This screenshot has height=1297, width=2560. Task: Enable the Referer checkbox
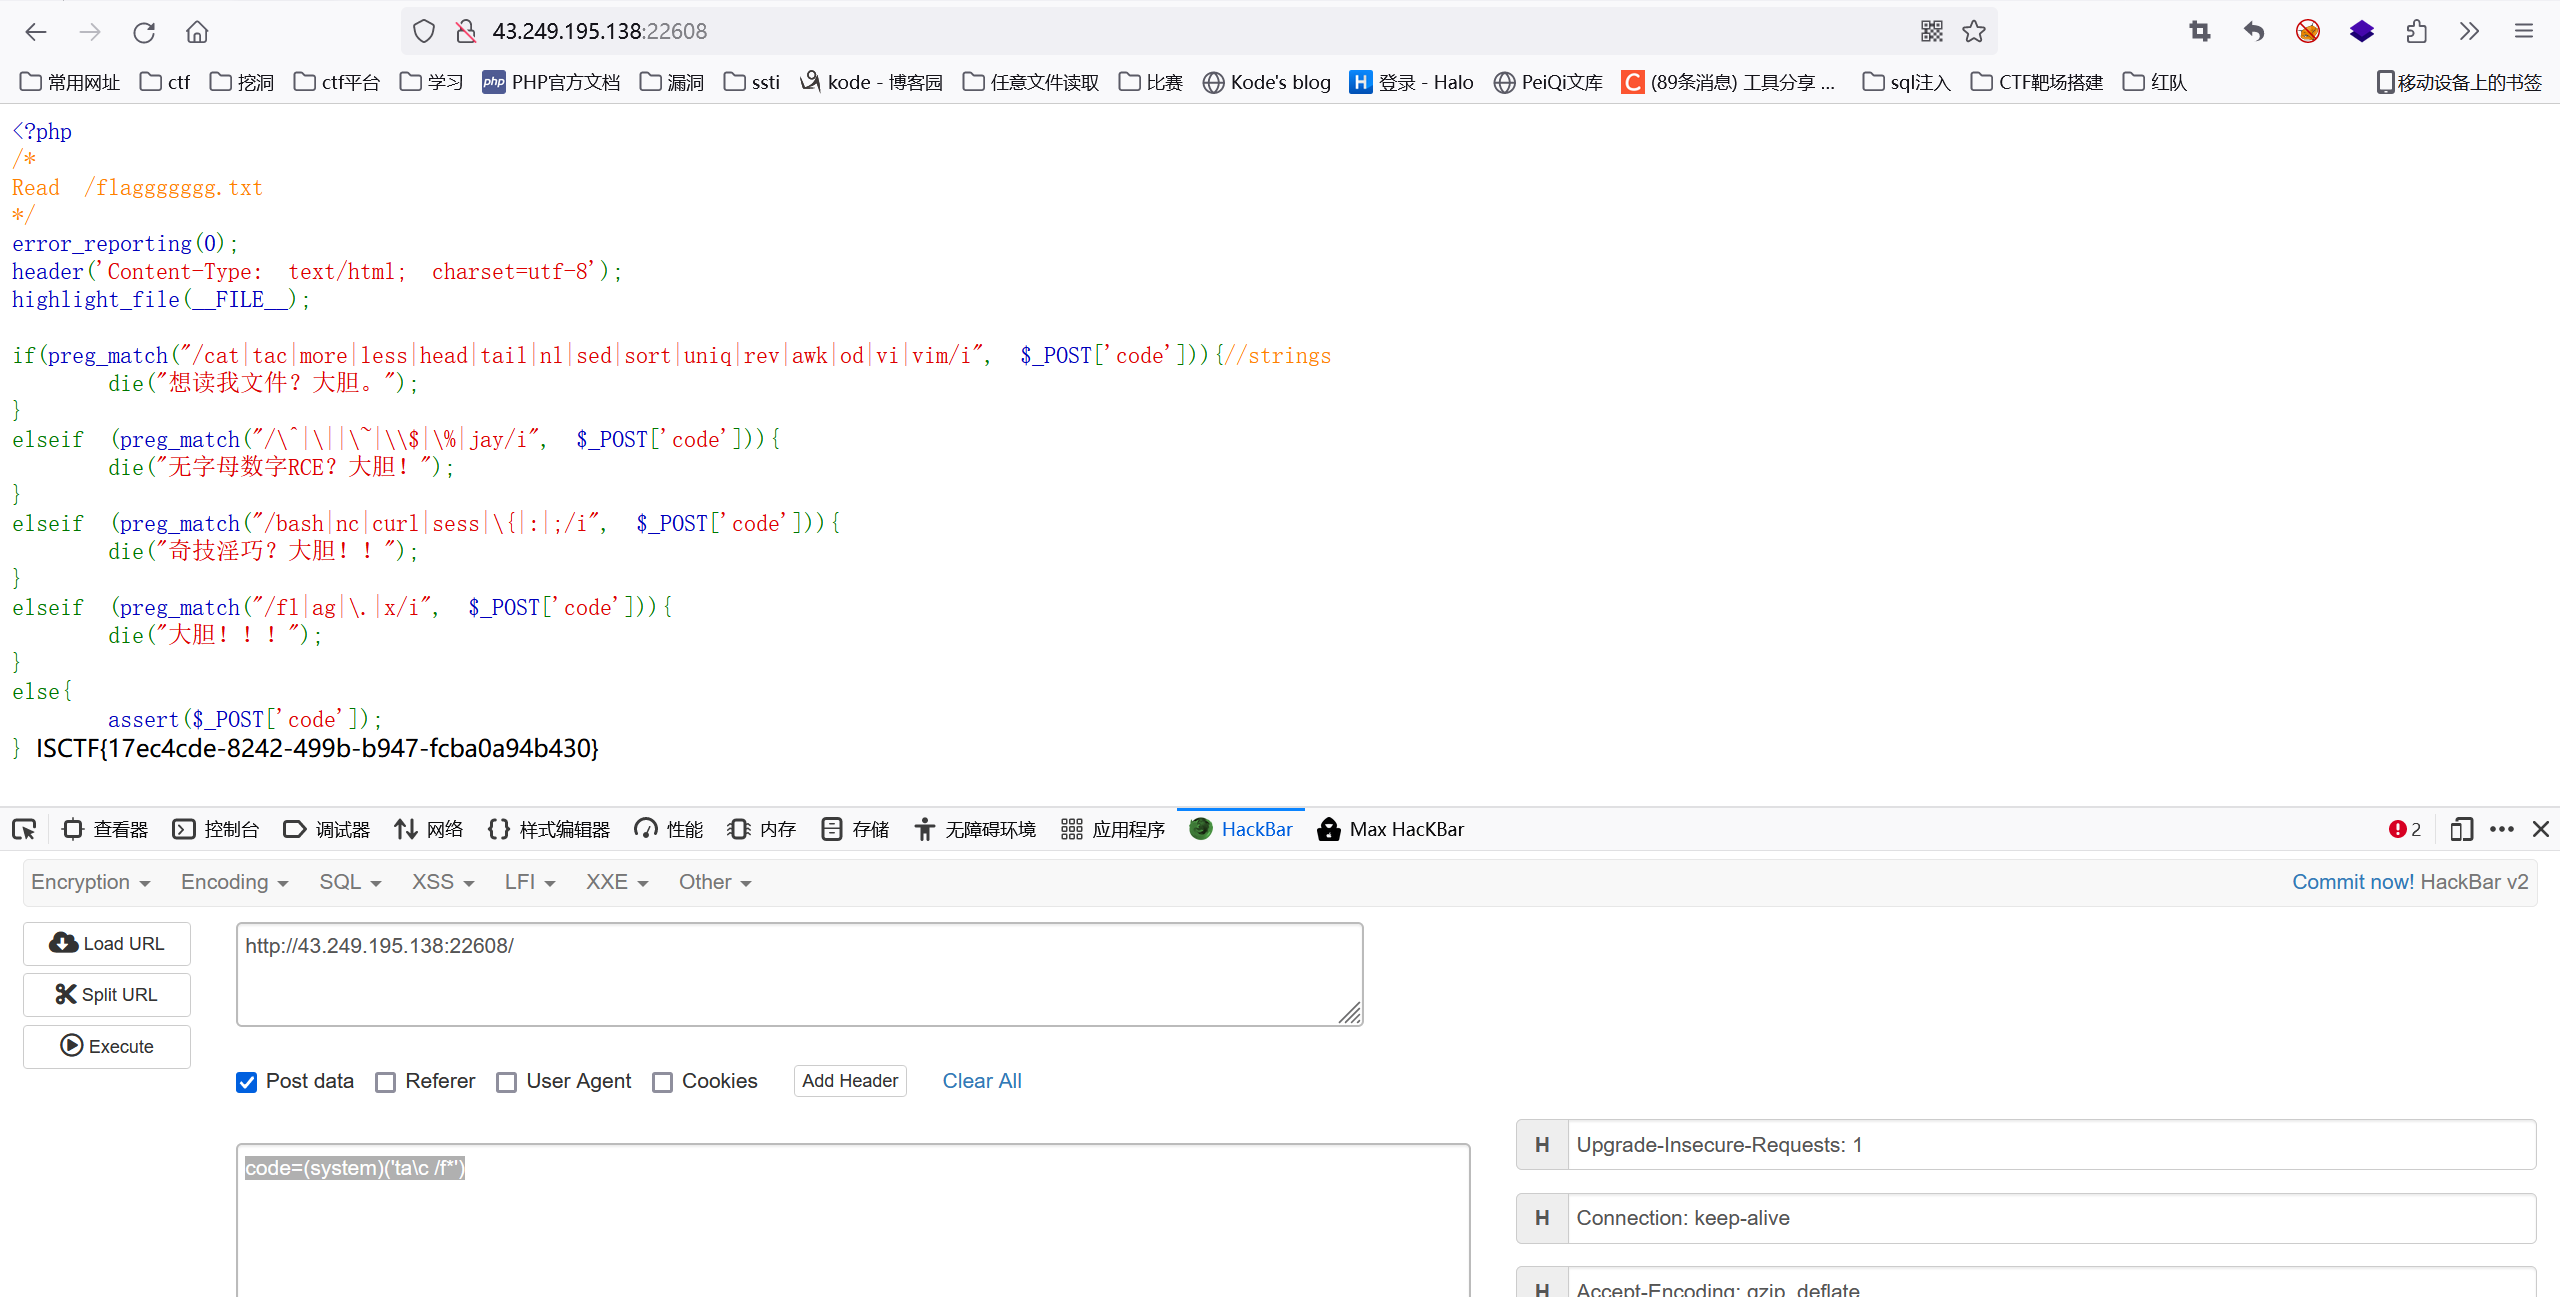386,1082
